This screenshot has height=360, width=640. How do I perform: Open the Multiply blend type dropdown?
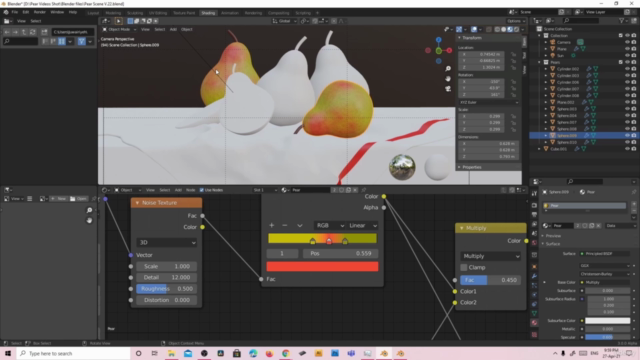[491, 256]
